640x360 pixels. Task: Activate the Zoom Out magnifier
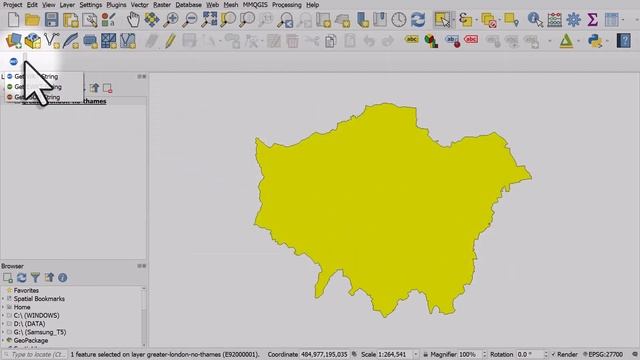click(189, 20)
